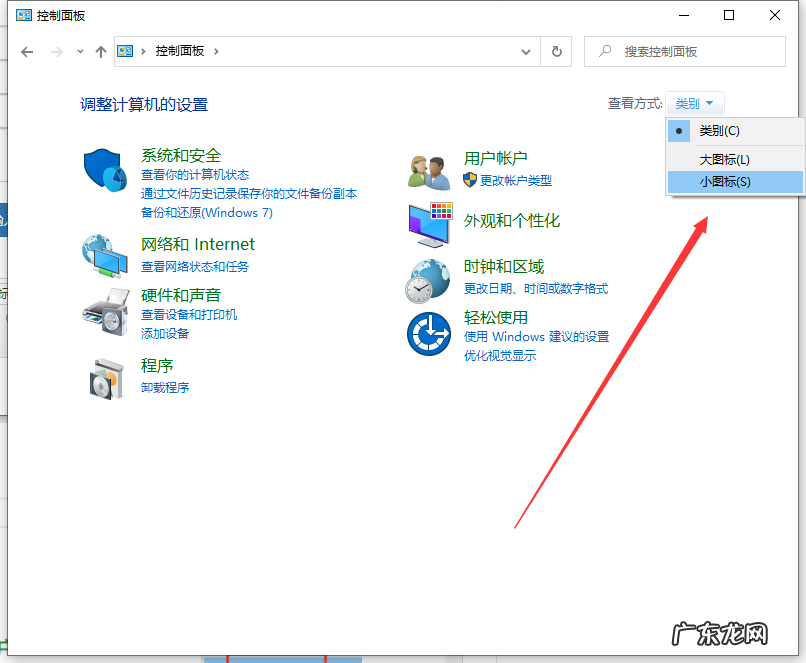Open 外观和个性化 monitor icon
This screenshot has height=663, width=806.
click(428, 225)
